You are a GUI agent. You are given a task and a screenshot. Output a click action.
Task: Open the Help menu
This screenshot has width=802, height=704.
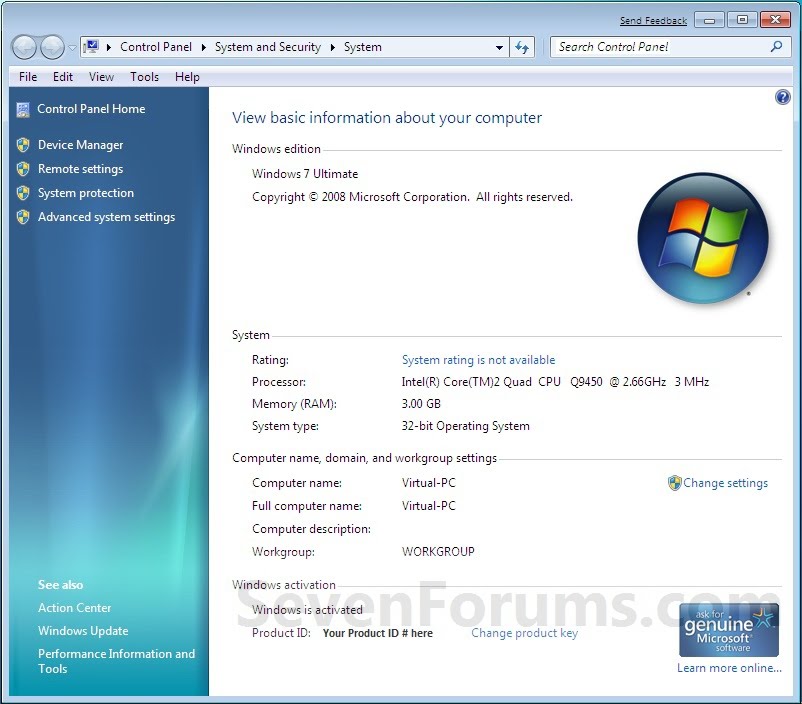click(187, 77)
